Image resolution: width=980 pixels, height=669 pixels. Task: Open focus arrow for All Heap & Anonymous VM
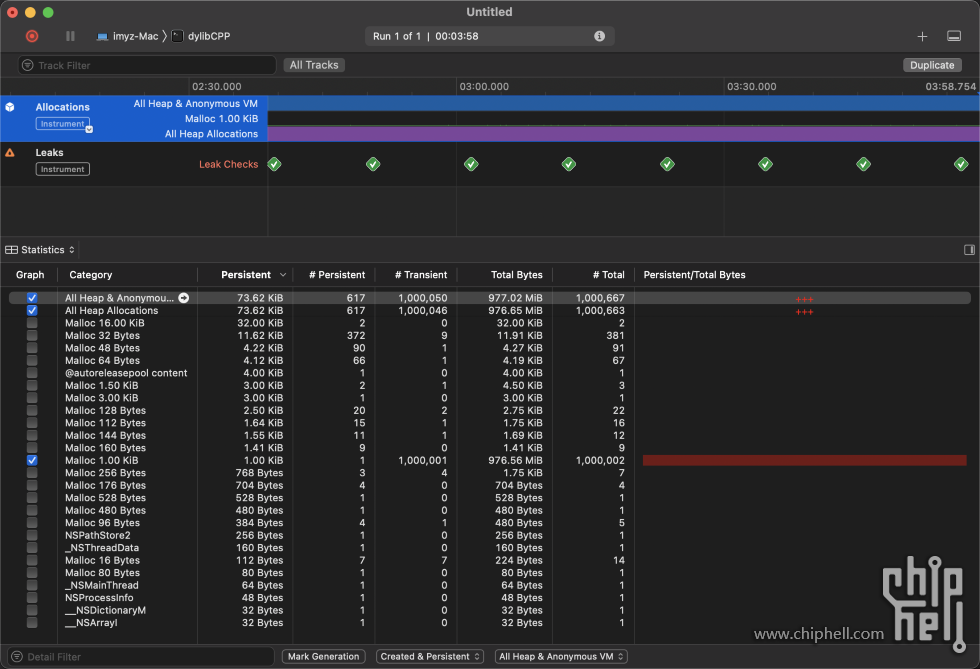point(184,298)
